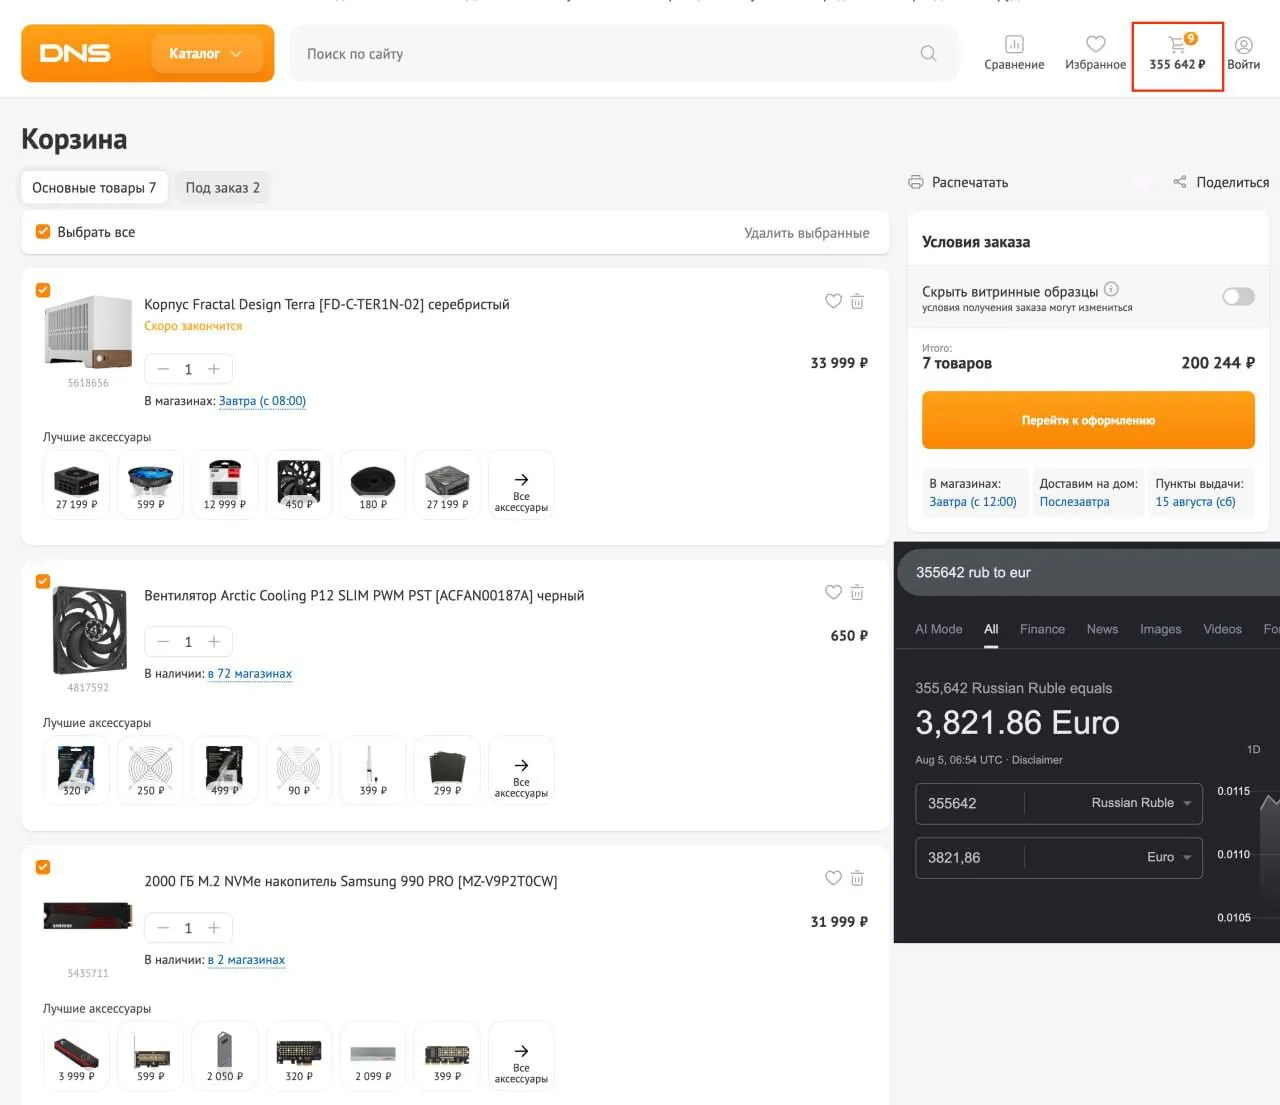Open all accessories arrow for Fractal case
Image resolution: width=1280 pixels, height=1105 pixels.
click(521, 485)
